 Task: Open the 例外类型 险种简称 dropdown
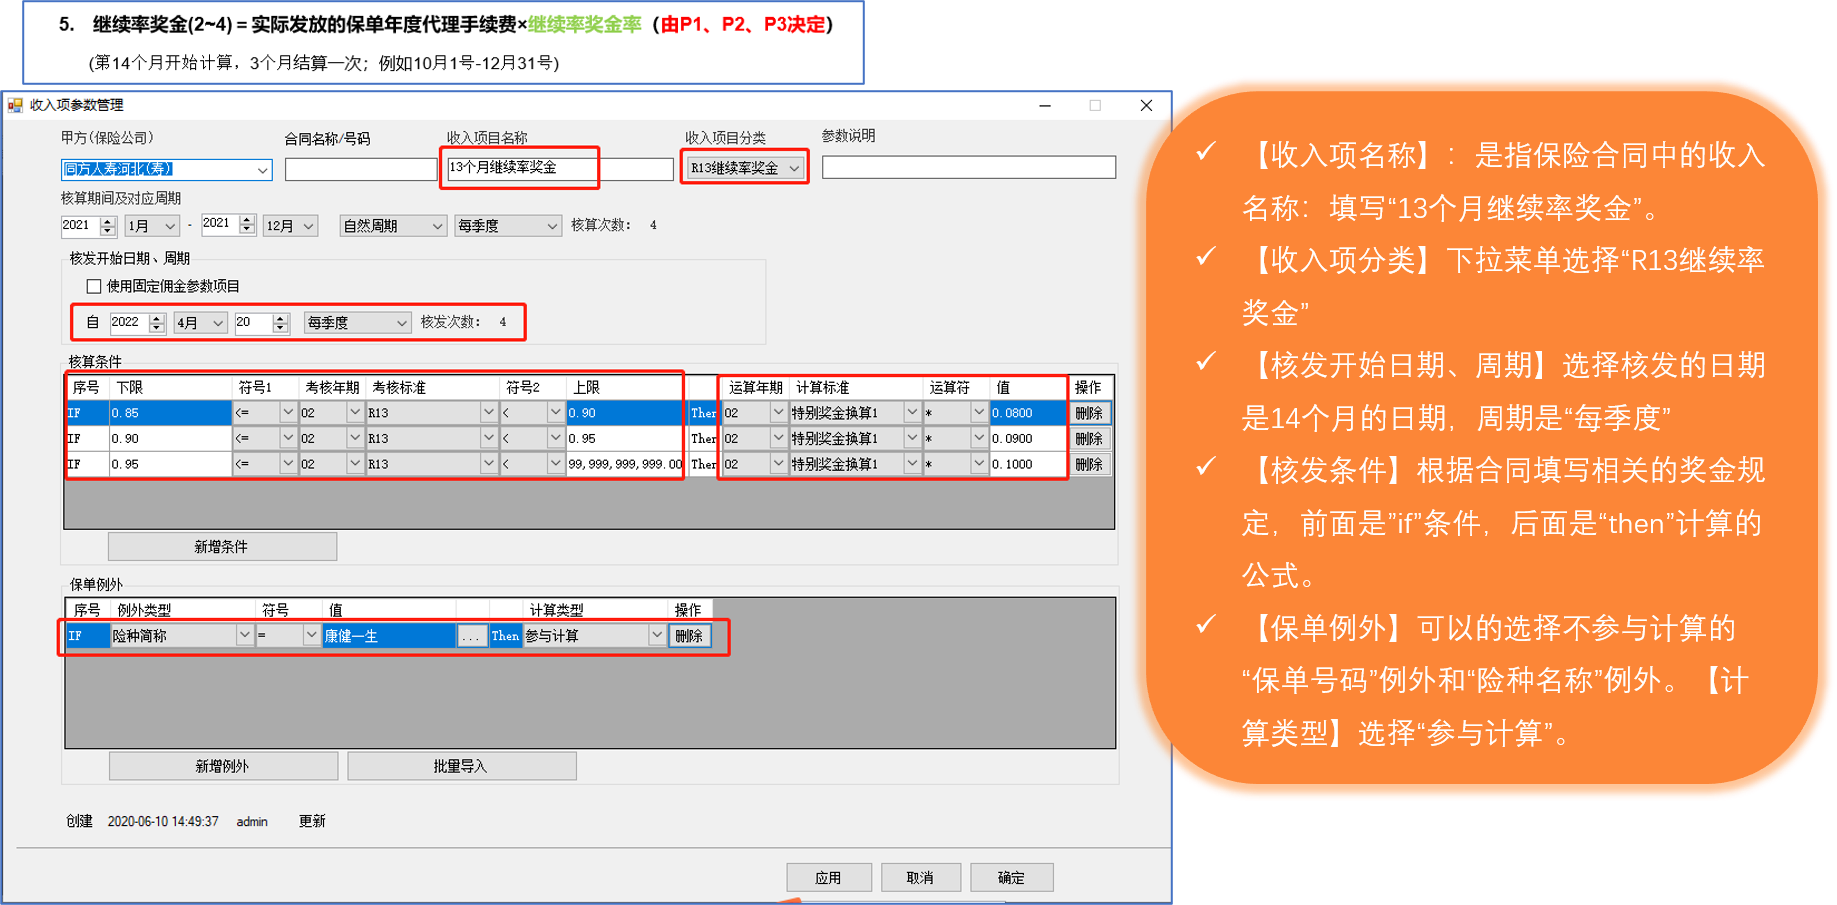(243, 636)
